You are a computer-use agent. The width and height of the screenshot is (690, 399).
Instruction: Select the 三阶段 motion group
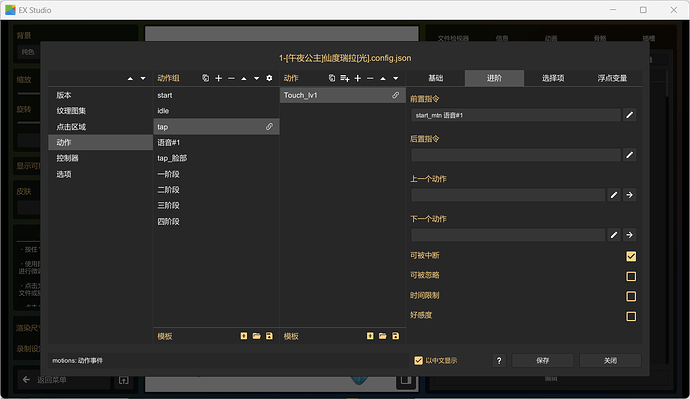(x=216, y=205)
